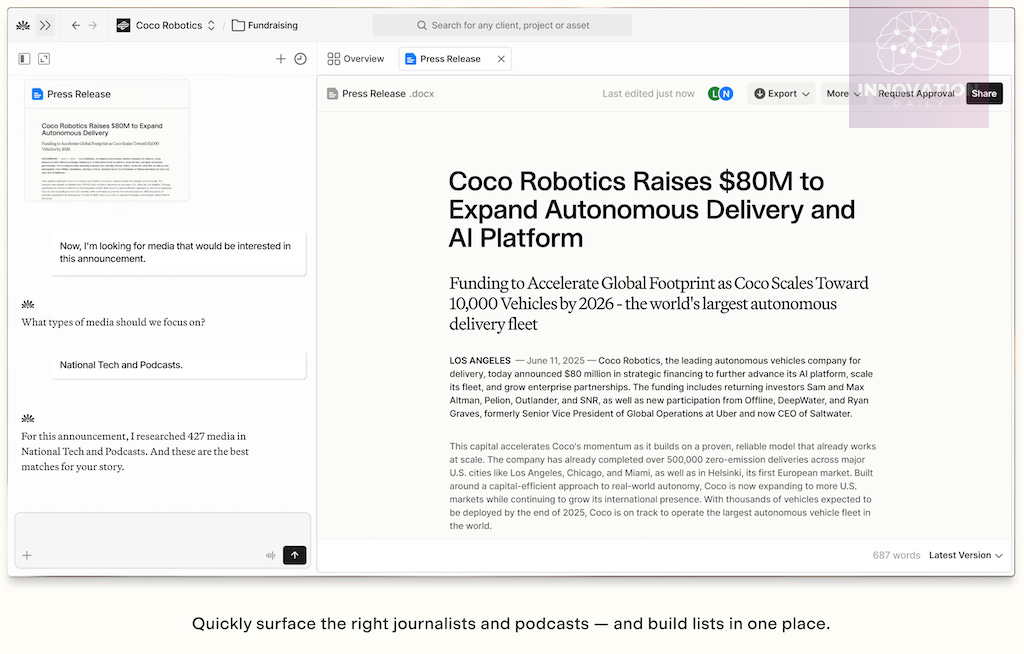Image resolution: width=1024 pixels, height=654 pixels.
Task: Click the app logo icon at top left
Action: point(23,25)
